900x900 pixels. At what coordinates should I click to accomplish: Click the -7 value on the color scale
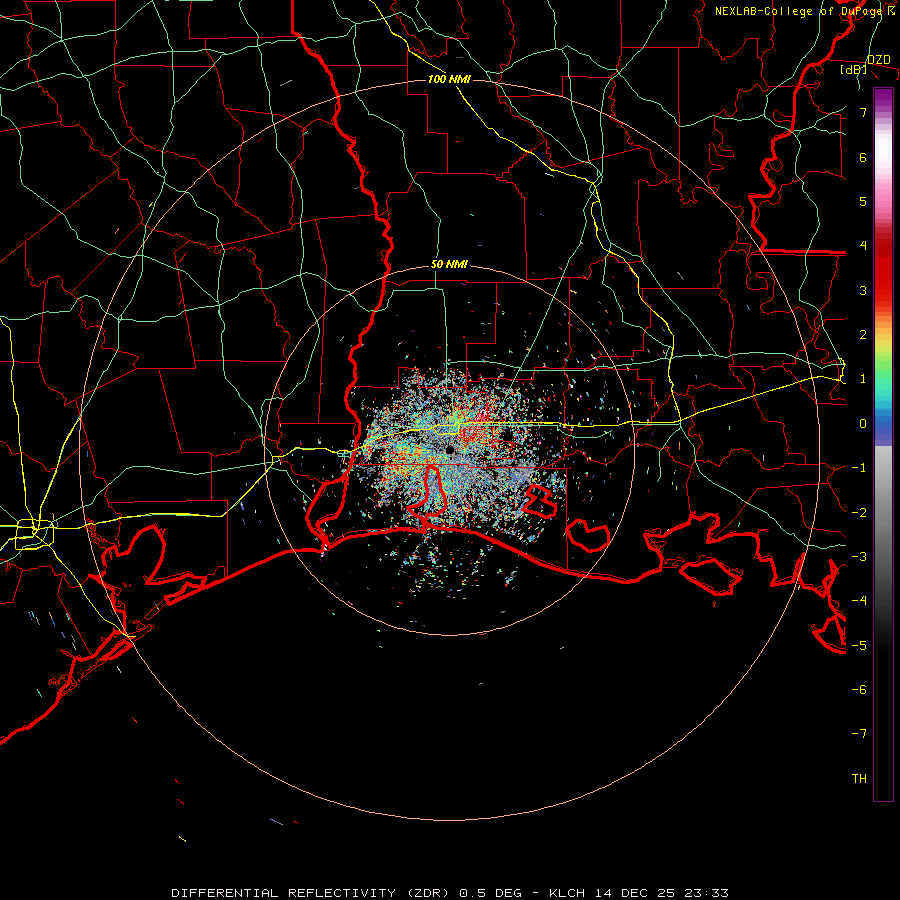click(x=859, y=734)
